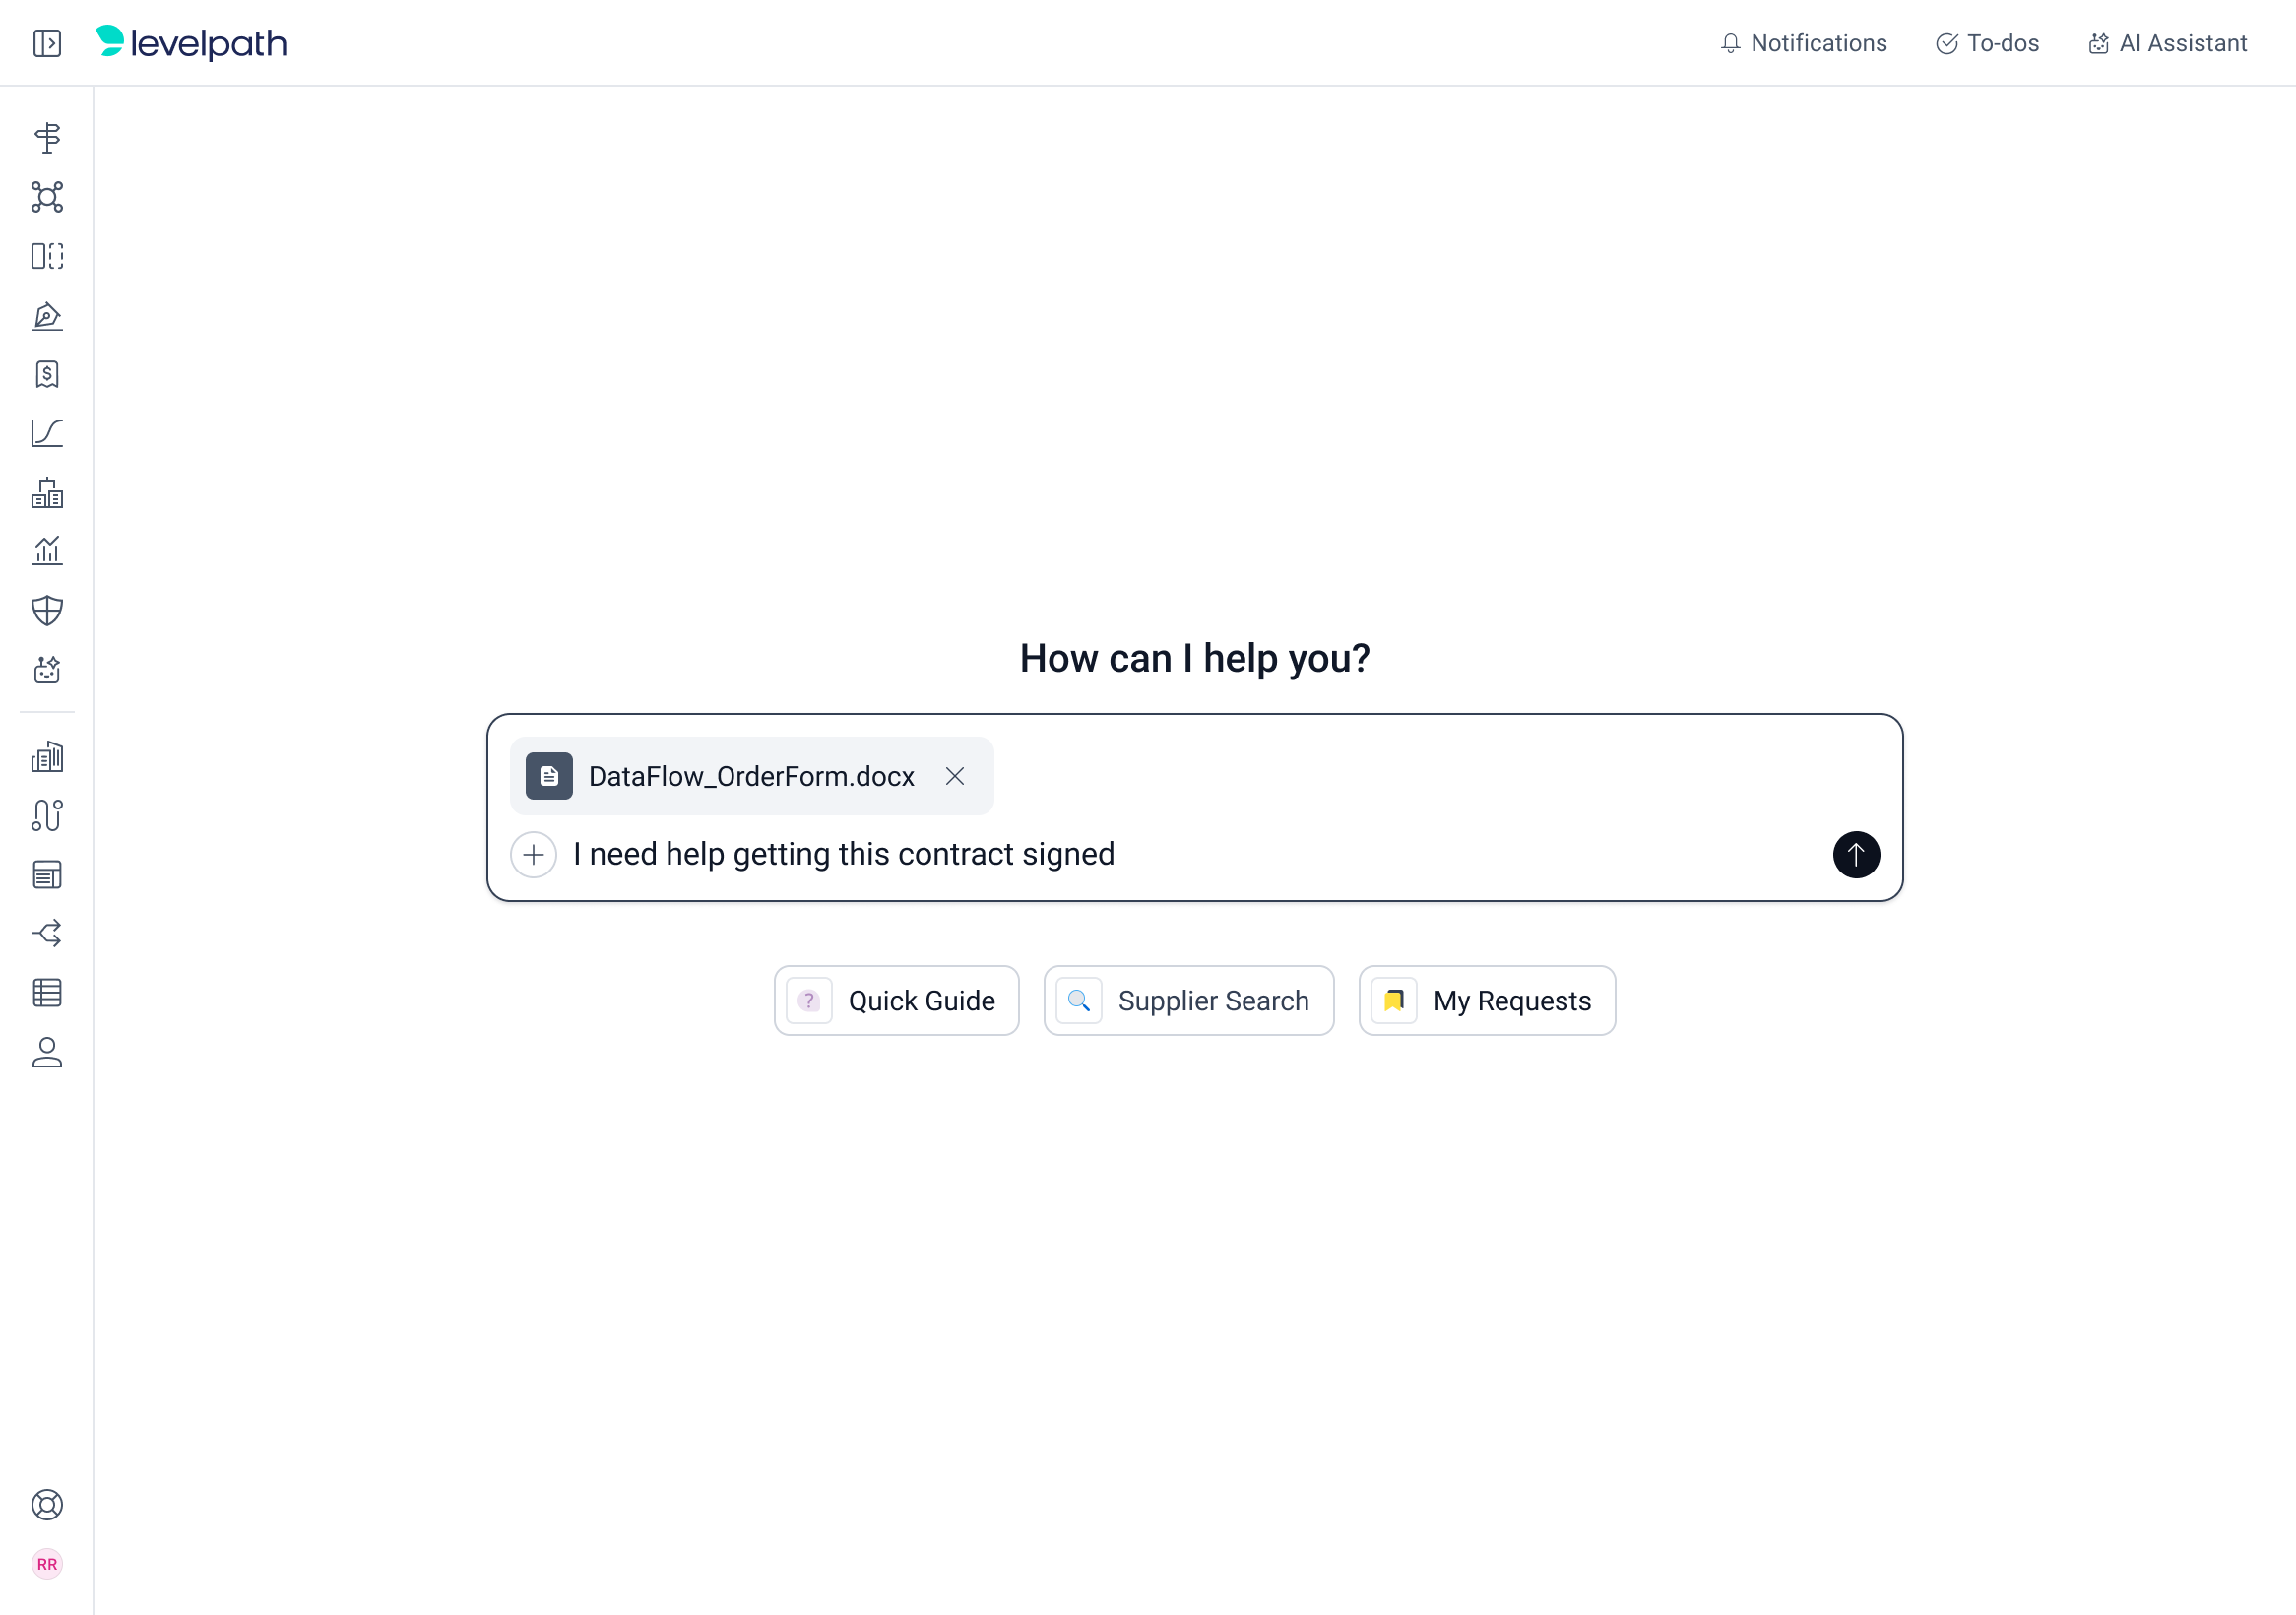2296x1615 pixels.
Task: Open the bar chart analytics icon
Action: (x=47, y=551)
